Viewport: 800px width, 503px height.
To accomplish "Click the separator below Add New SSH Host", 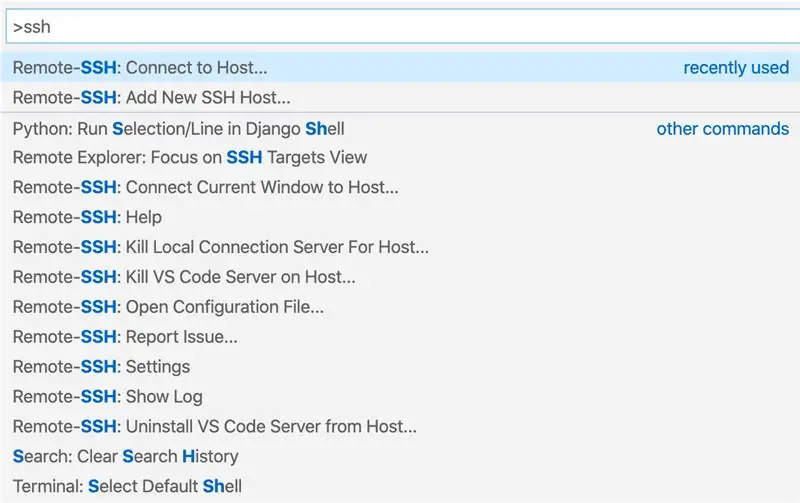I will (400, 112).
